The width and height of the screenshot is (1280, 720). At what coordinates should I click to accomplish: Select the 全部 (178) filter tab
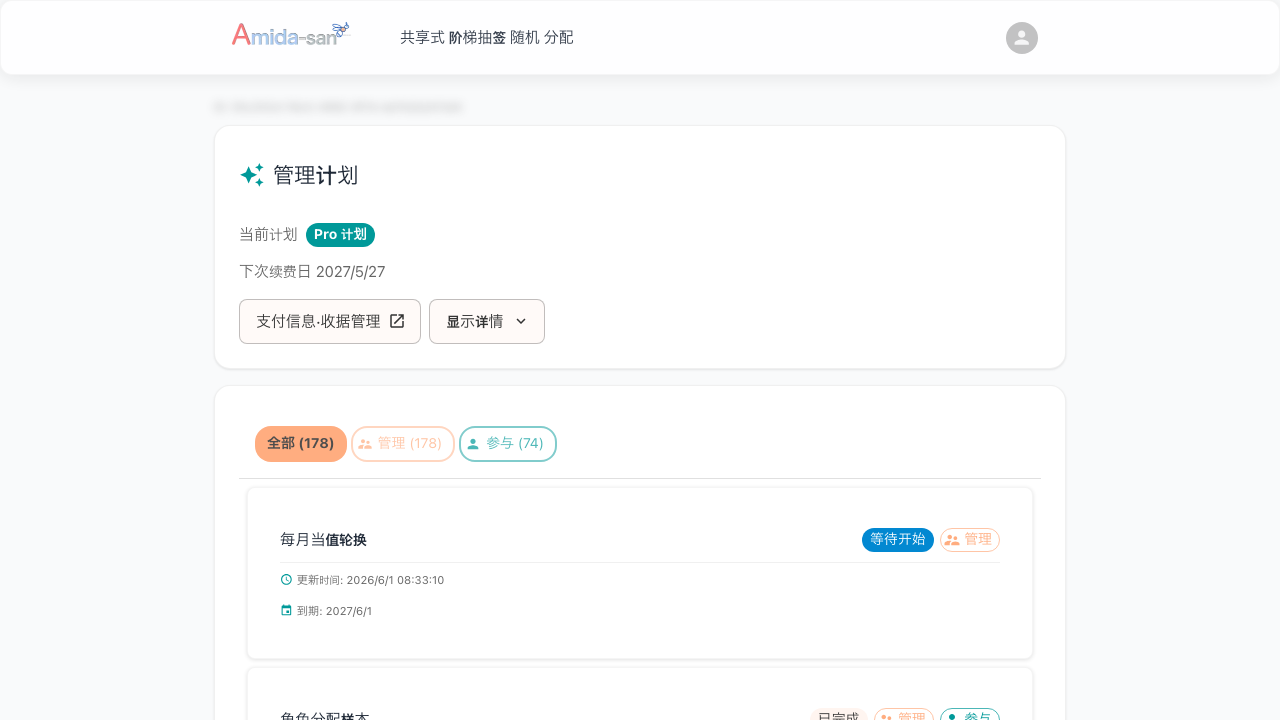(301, 444)
